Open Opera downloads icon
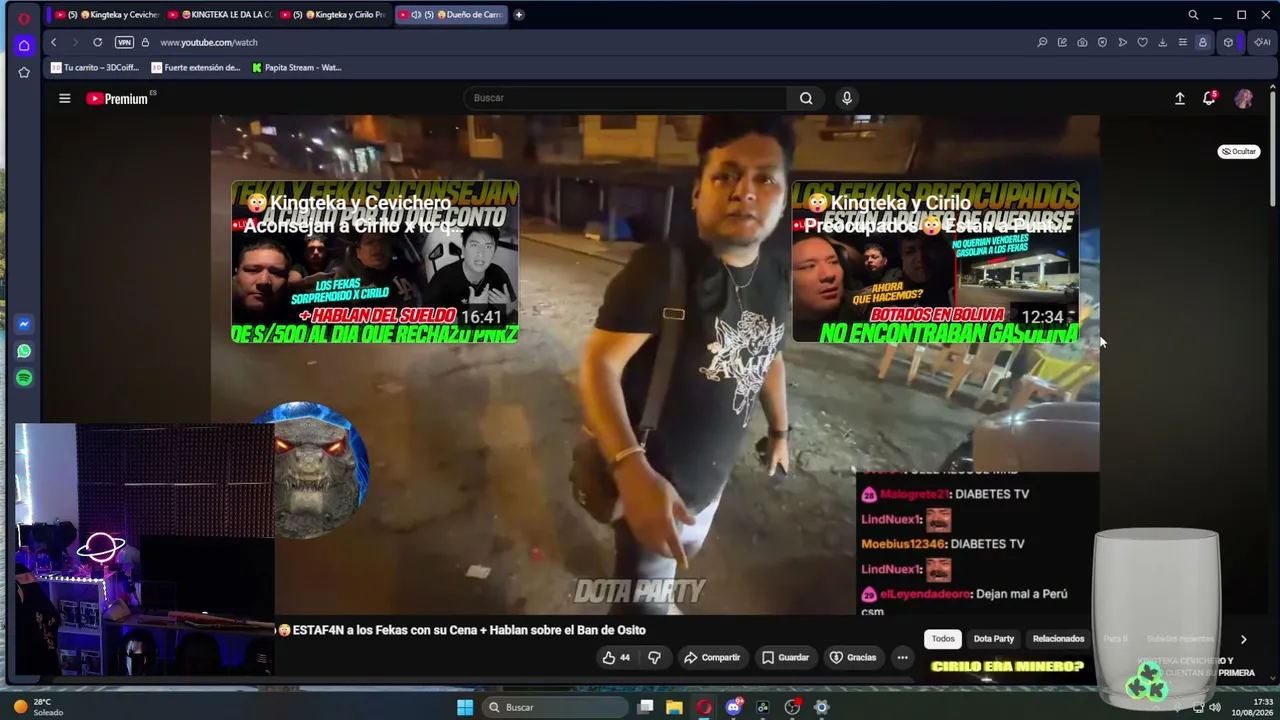The height and width of the screenshot is (720, 1280). click(x=1162, y=42)
